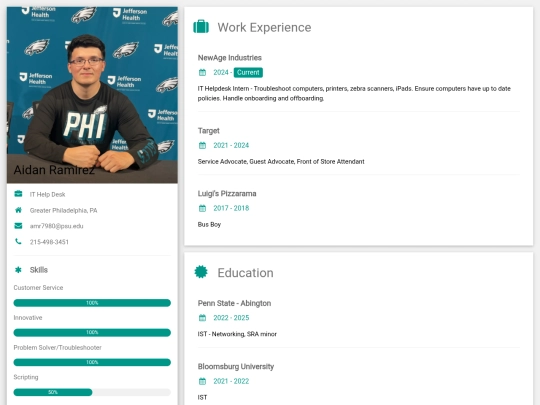Click the amr7980@psu.edu email address
Viewport: 540px width, 405px height.
tap(56, 226)
